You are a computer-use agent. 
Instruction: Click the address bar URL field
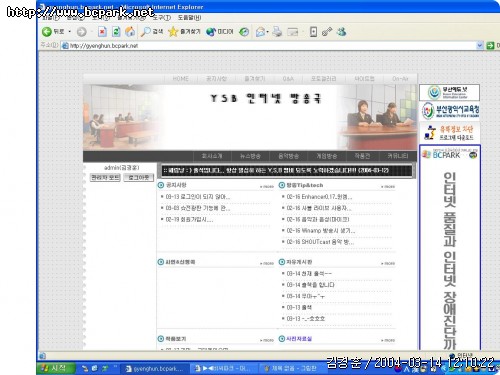(268, 46)
